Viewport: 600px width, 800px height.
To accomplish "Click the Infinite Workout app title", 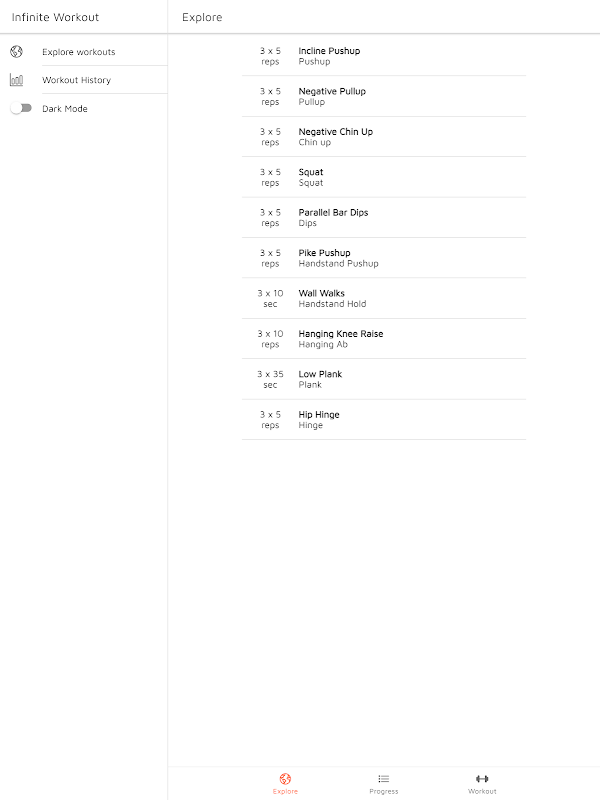I will pyautogui.click(x=55, y=17).
